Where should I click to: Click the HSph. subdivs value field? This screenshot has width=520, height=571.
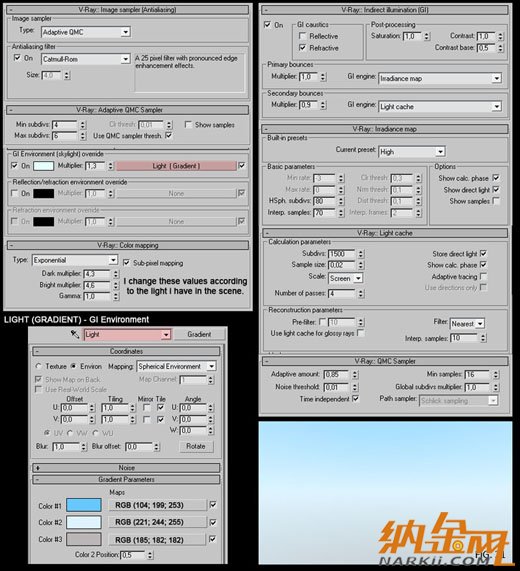pyautogui.click(x=324, y=201)
